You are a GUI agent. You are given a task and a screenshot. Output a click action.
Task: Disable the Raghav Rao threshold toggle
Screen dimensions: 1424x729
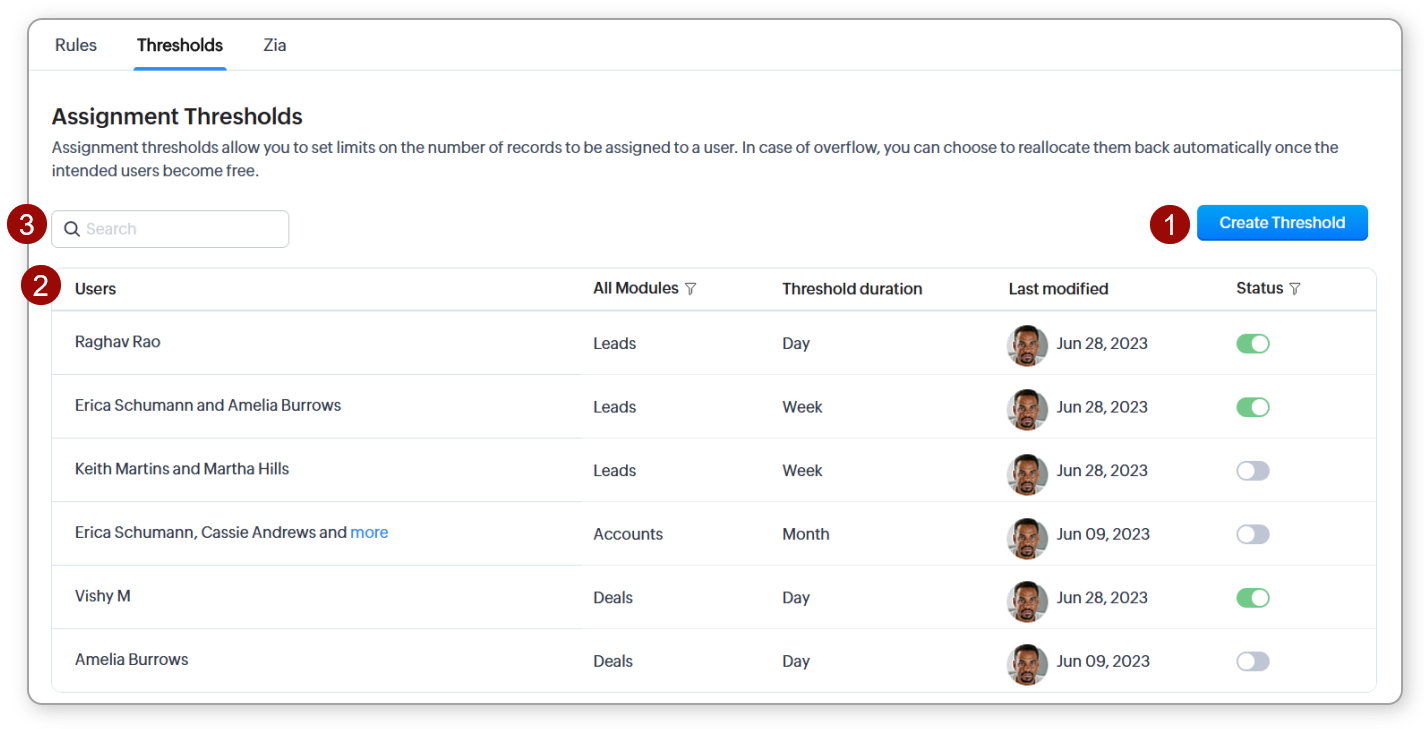[1253, 344]
